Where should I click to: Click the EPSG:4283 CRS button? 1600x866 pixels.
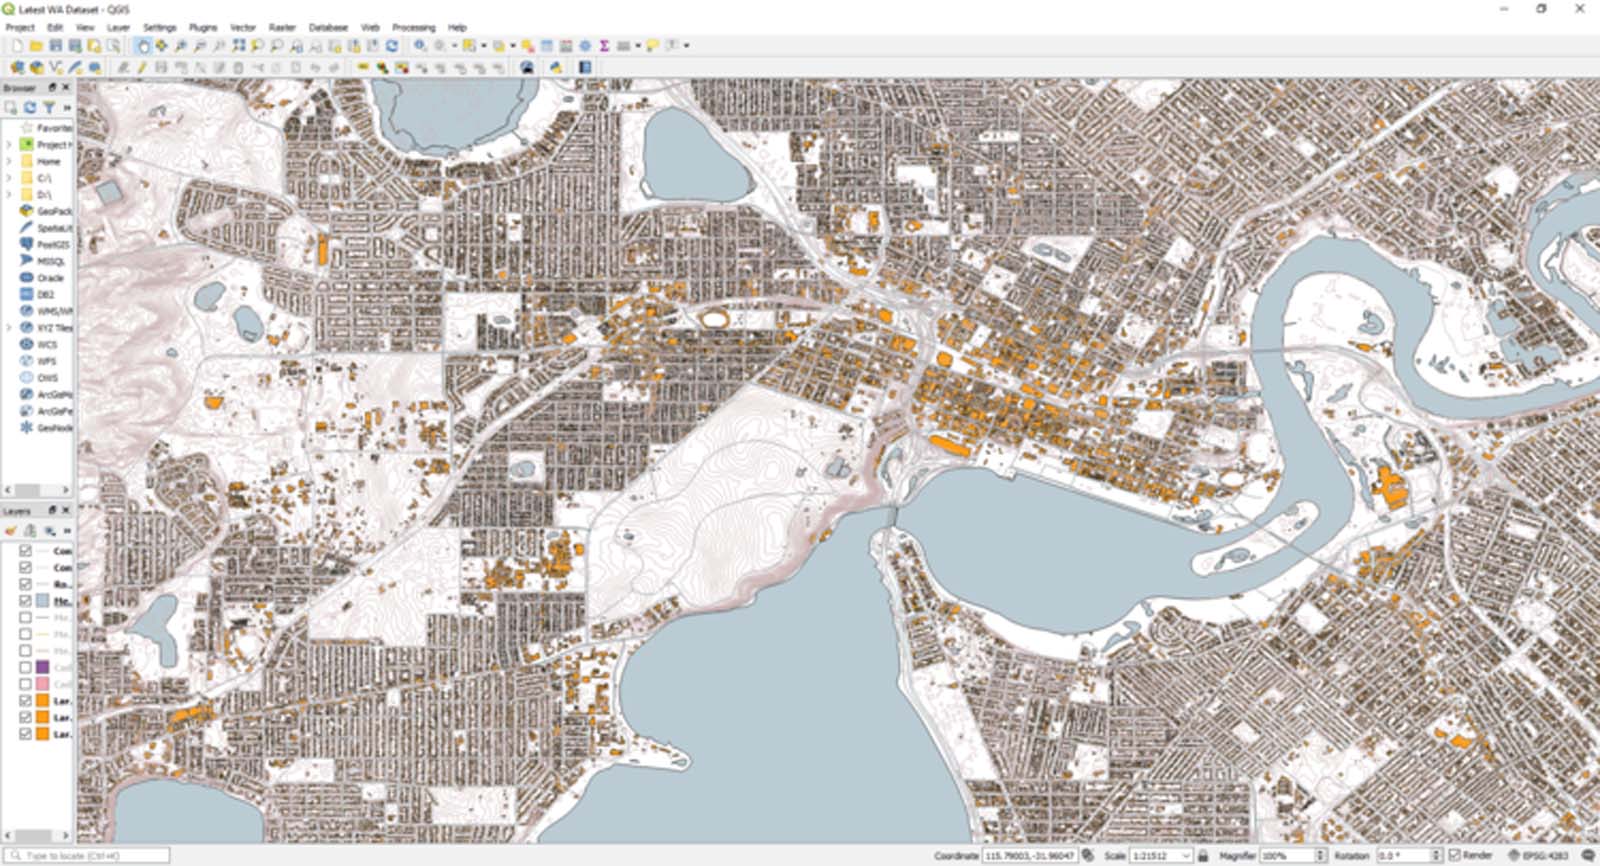click(1538, 856)
